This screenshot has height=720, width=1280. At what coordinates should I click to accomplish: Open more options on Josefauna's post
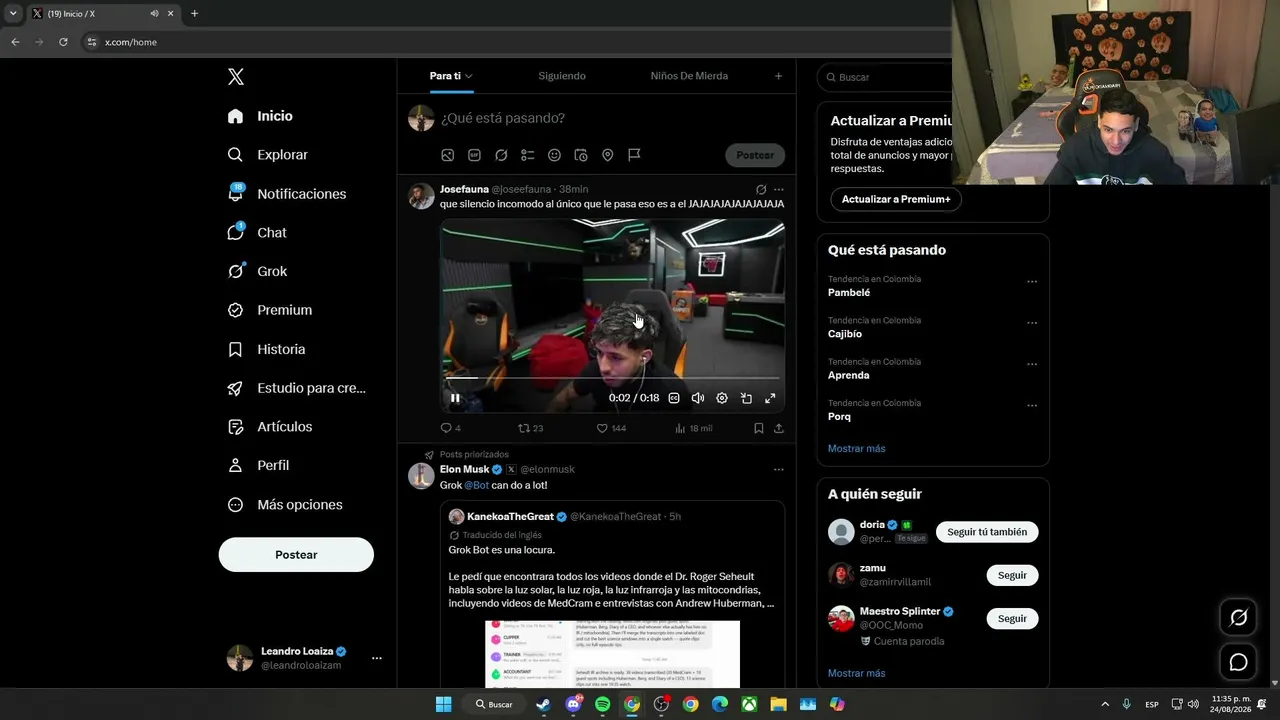(x=779, y=189)
